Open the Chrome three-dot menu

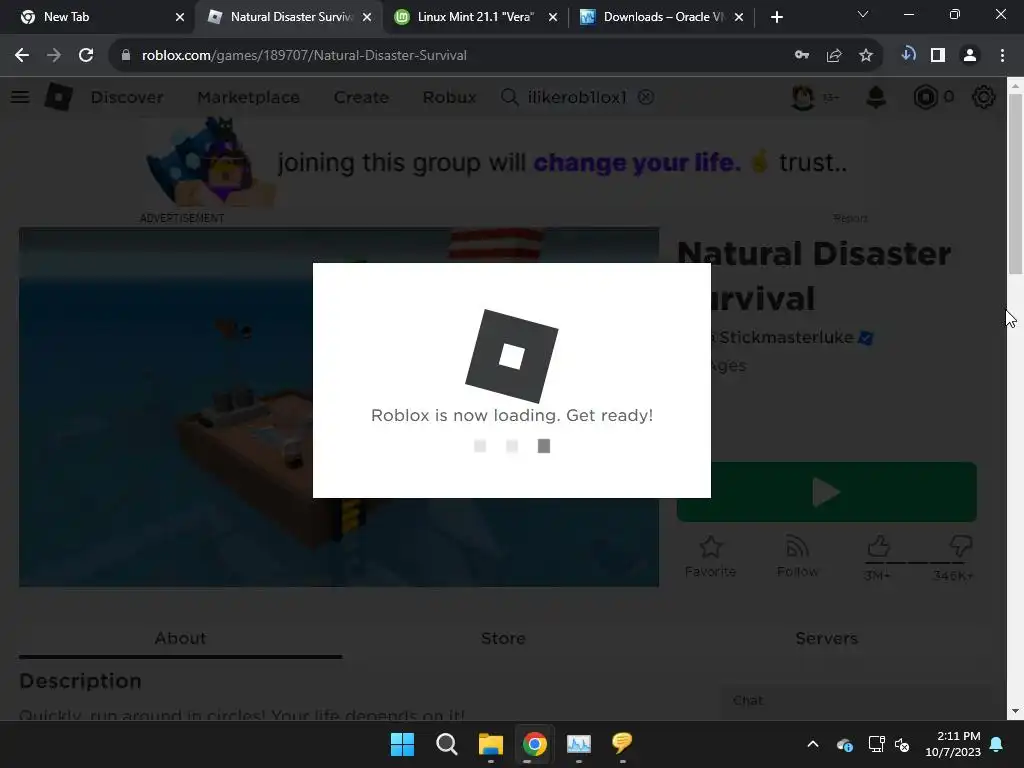pyautogui.click(x=1002, y=56)
